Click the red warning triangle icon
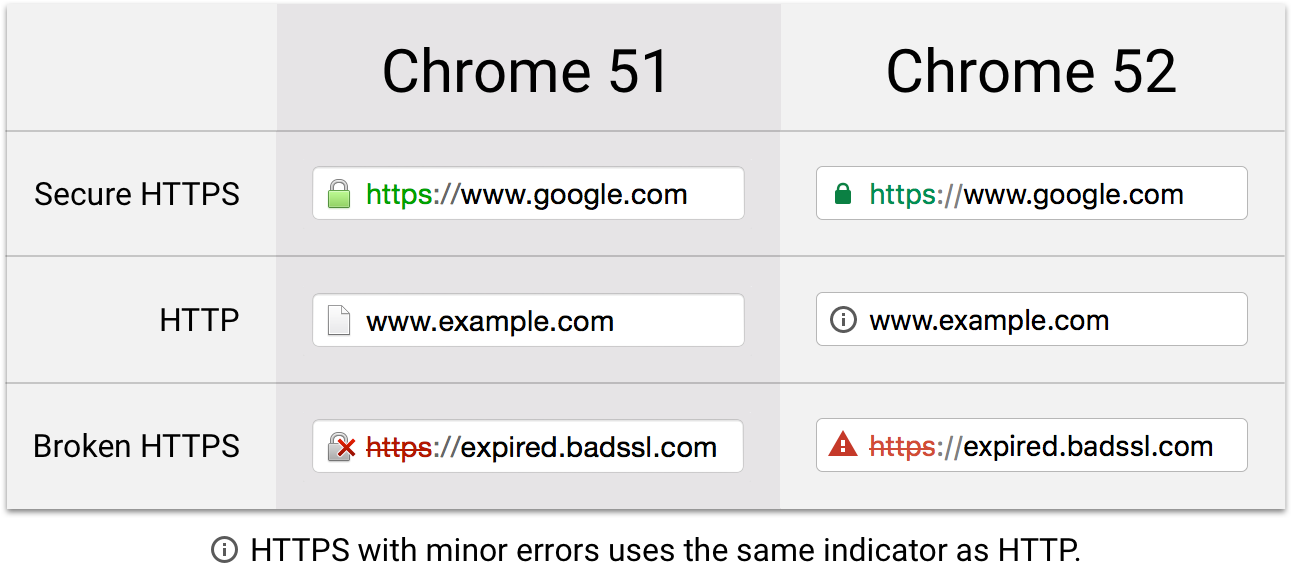 pyautogui.click(x=843, y=445)
